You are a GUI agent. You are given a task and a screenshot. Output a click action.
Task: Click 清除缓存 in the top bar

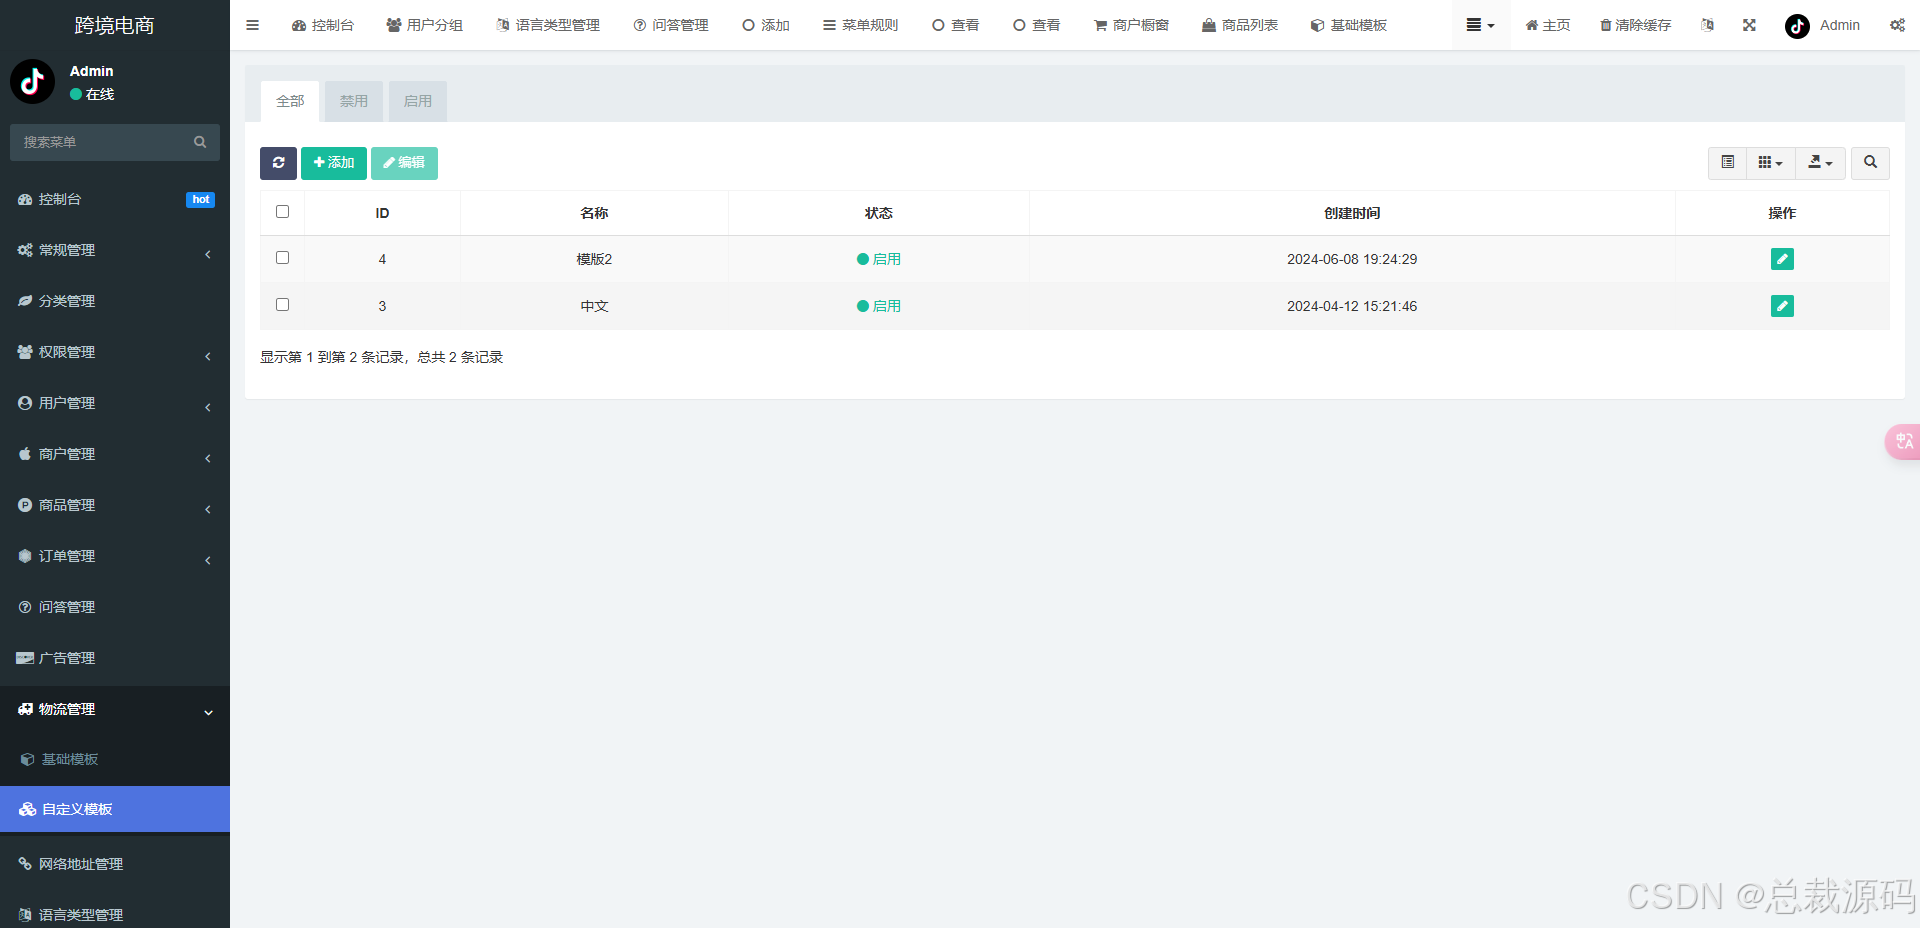[x=1635, y=25]
